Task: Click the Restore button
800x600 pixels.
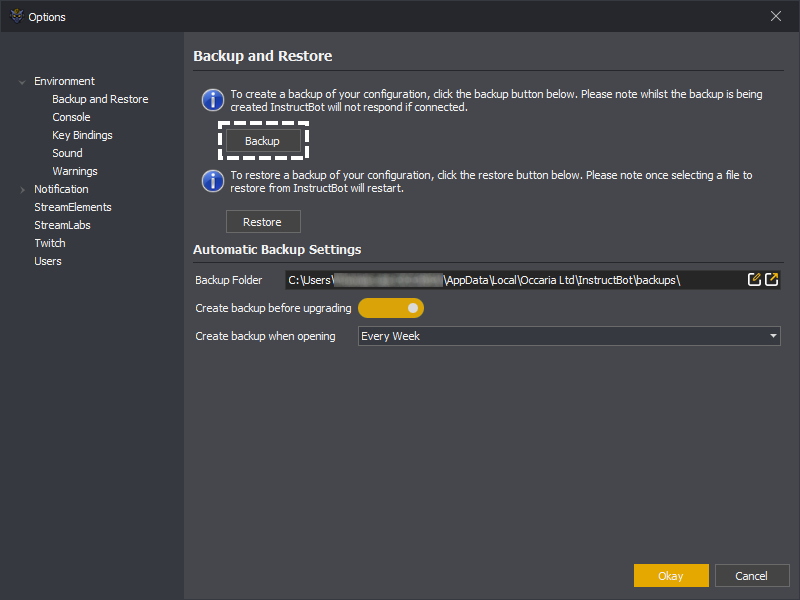Action: click(263, 222)
